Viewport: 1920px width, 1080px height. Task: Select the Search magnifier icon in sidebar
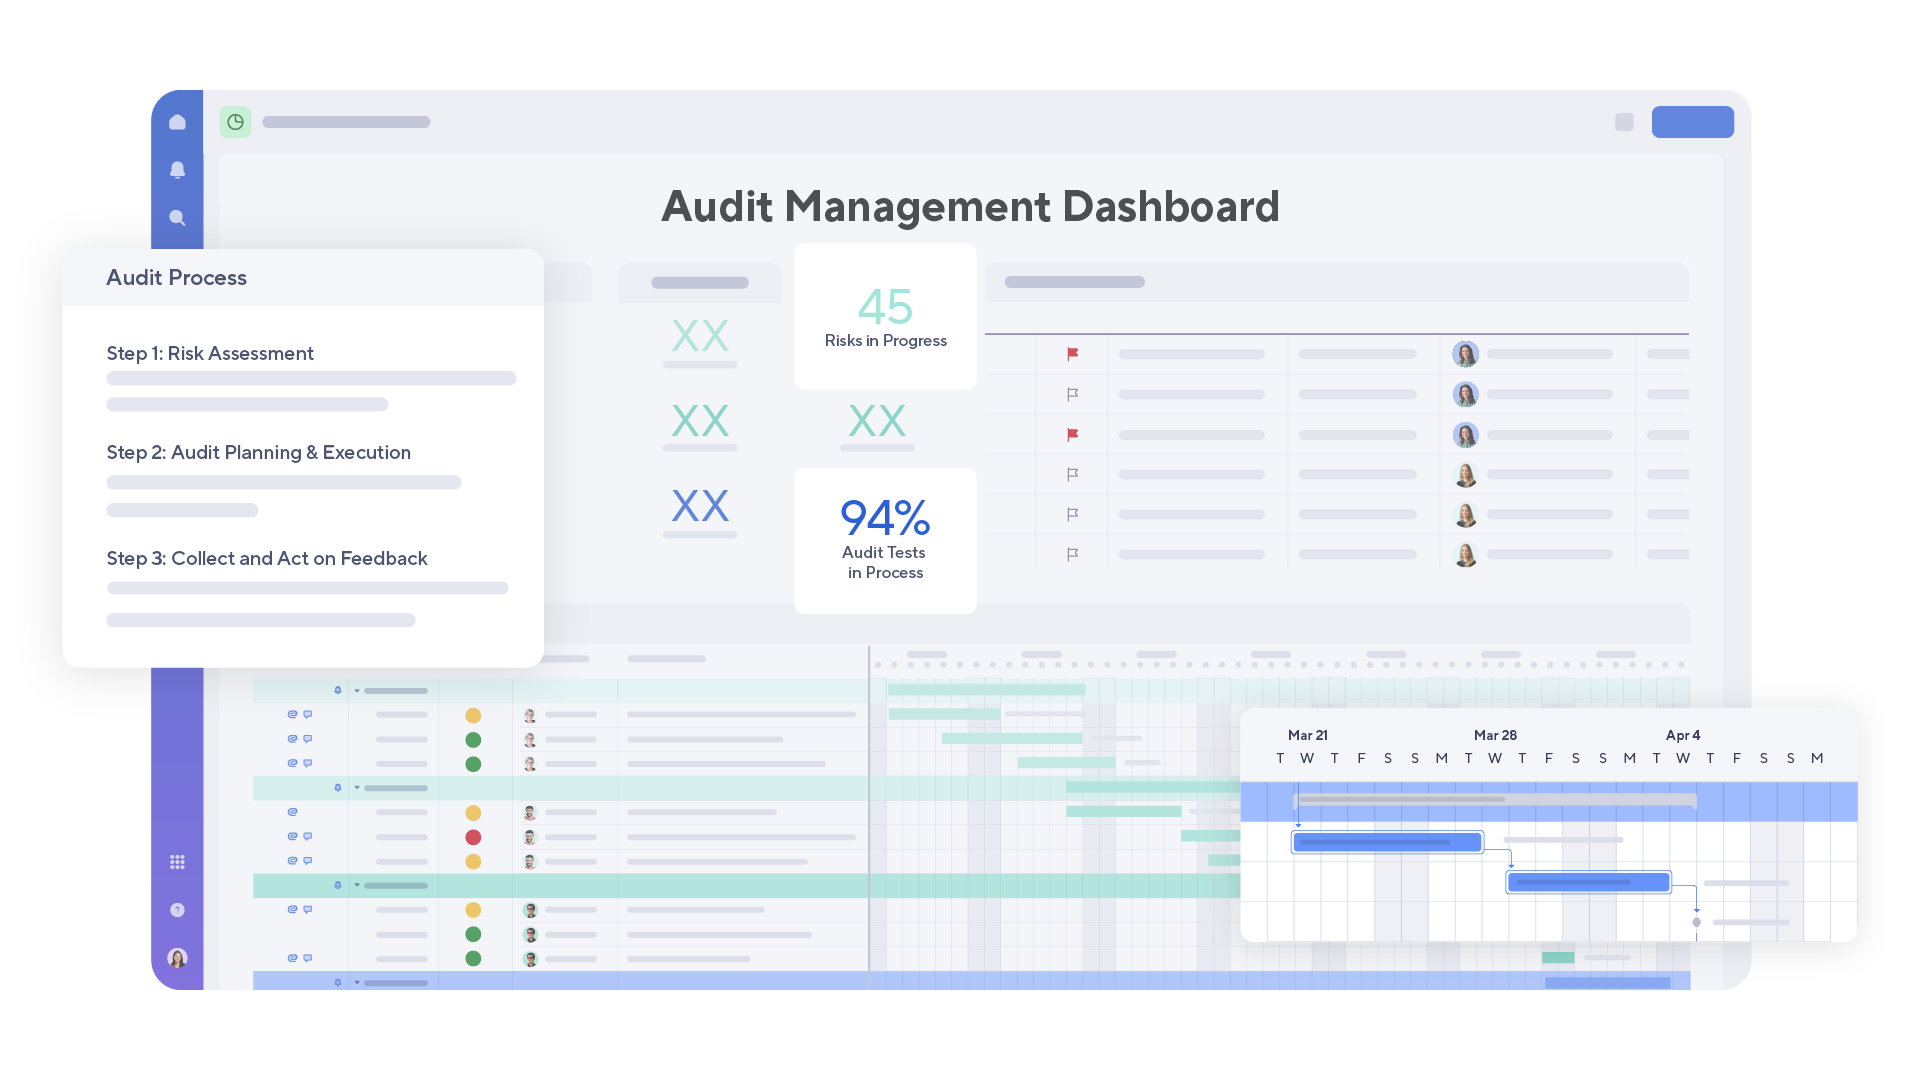click(177, 217)
